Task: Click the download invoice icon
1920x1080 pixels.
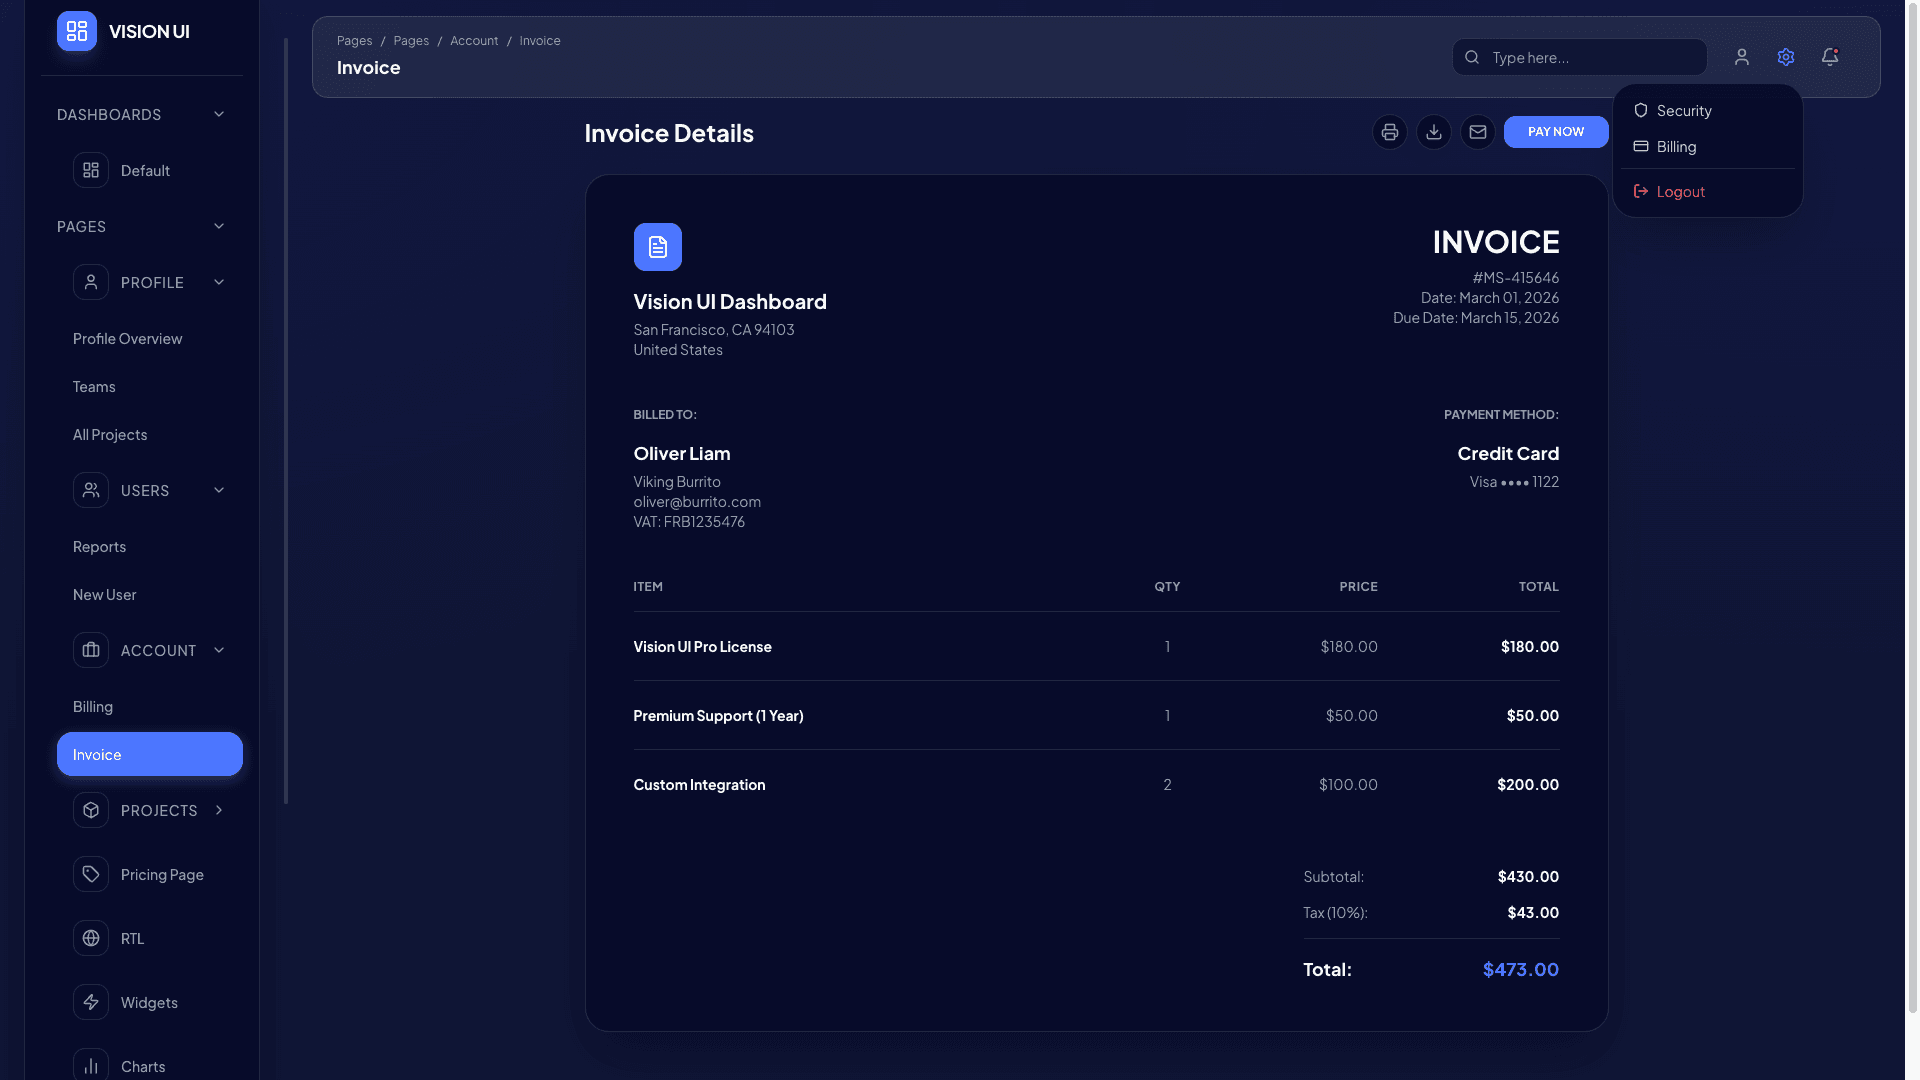Action: [x=1433, y=131]
